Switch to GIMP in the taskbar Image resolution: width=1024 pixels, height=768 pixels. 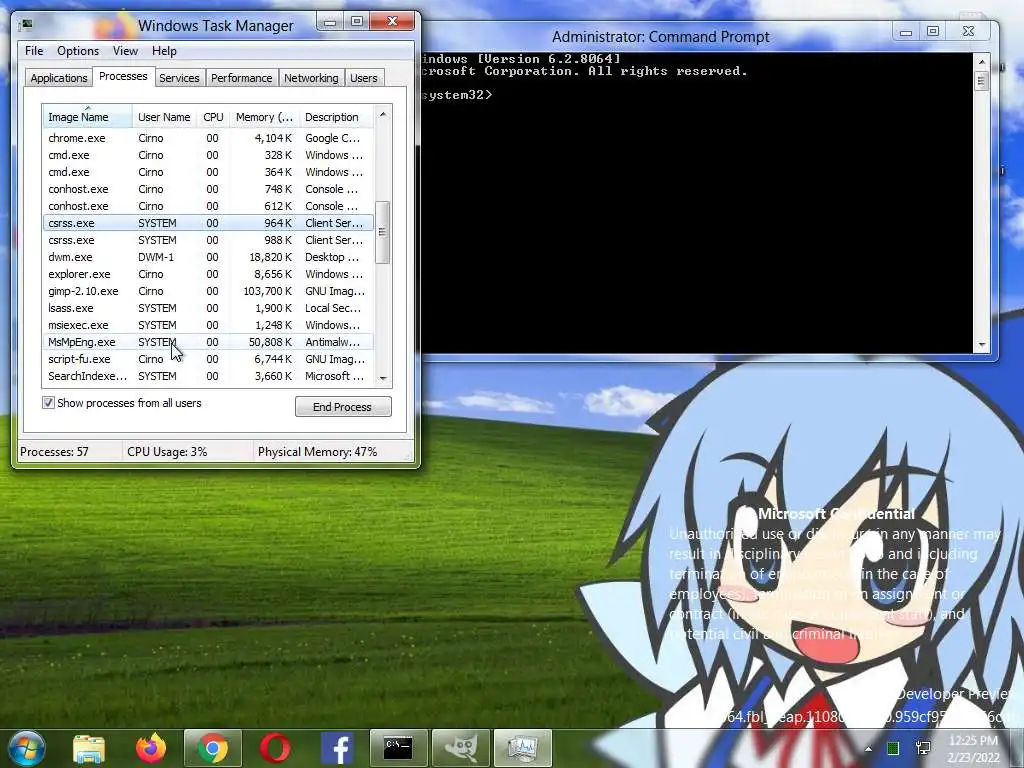pyautogui.click(x=460, y=748)
